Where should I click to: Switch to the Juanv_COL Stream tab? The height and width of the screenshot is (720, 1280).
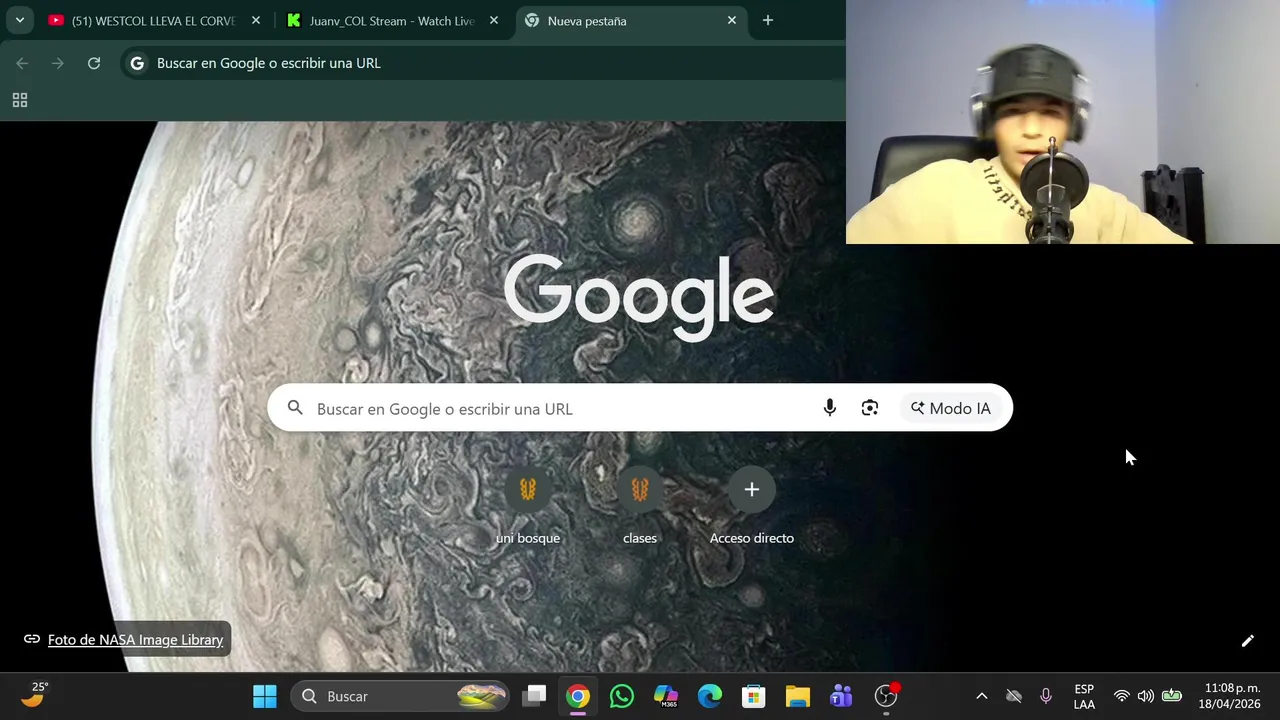392,20
